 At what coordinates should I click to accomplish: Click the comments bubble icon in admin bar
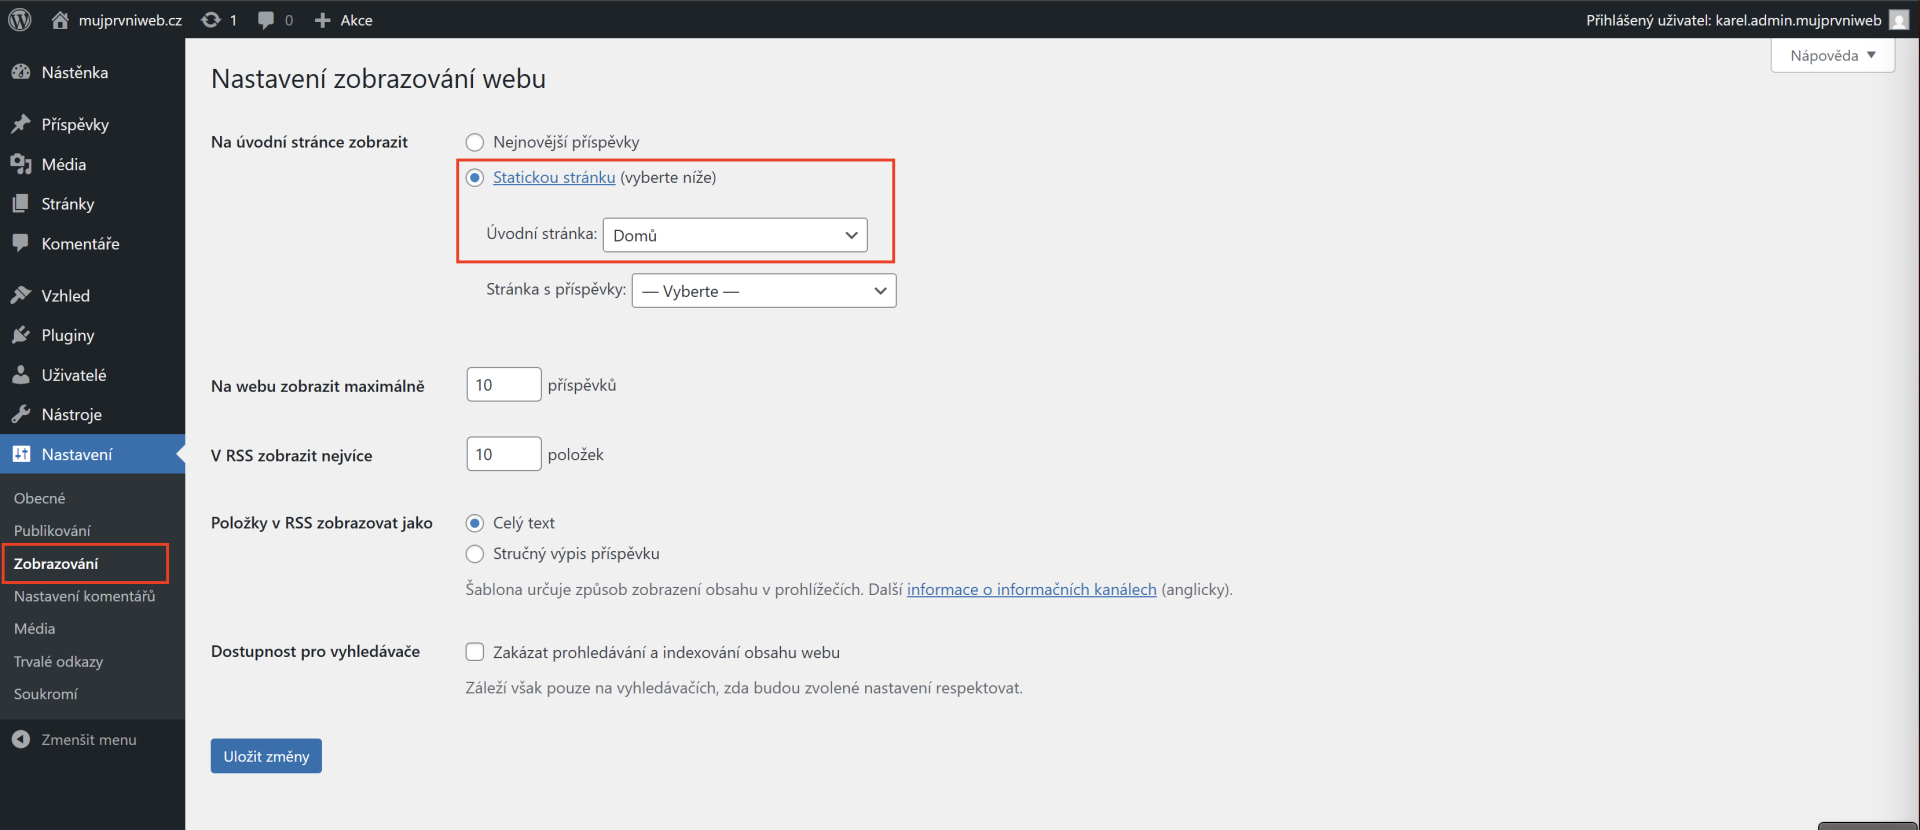tap(266, 20)
